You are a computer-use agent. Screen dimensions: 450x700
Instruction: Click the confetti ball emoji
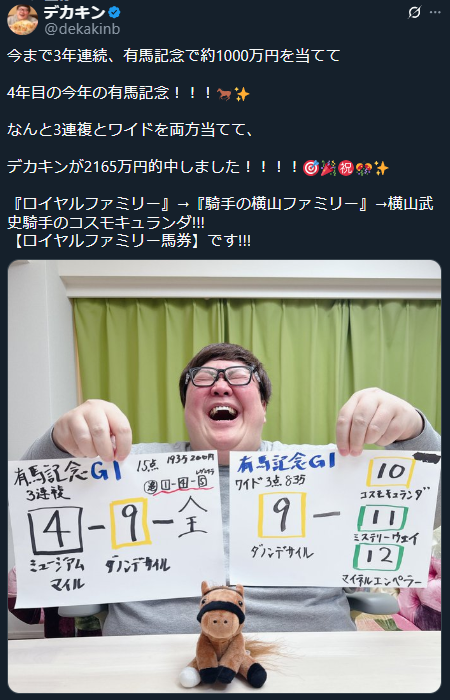tap(363, 168)
